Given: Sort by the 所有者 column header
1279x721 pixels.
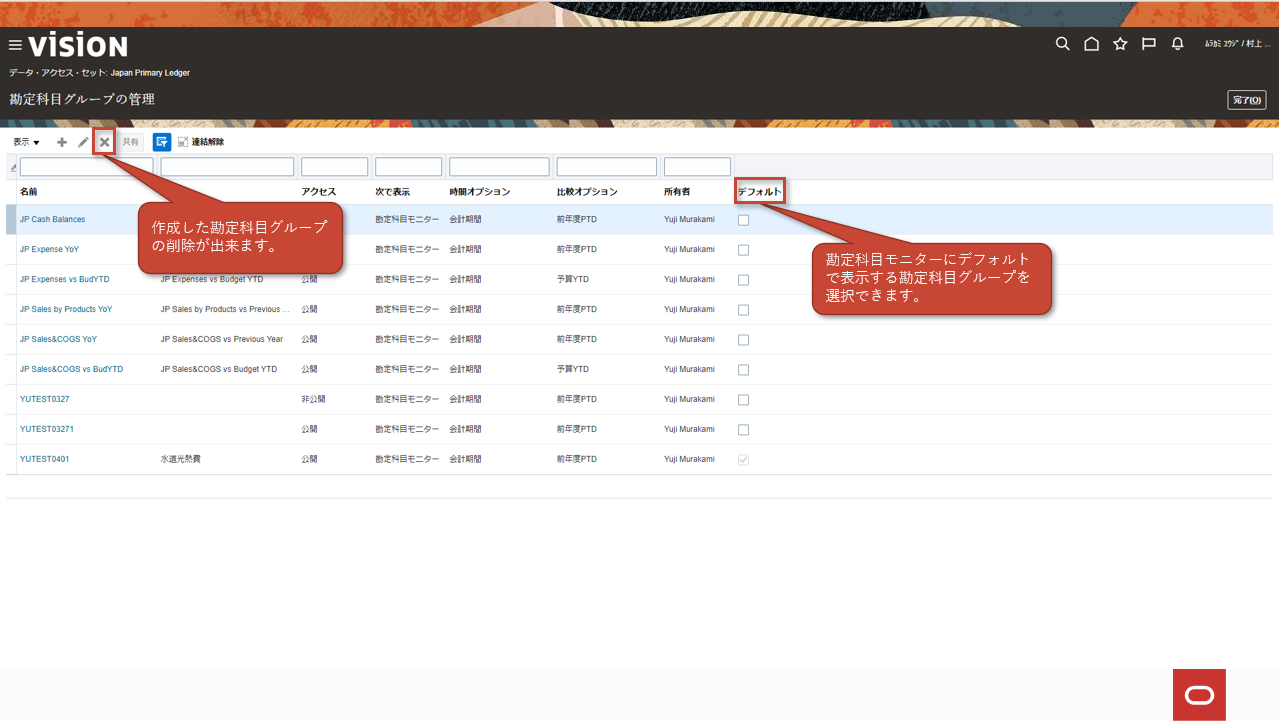Looking at the screenshot, I should point(677,191).
